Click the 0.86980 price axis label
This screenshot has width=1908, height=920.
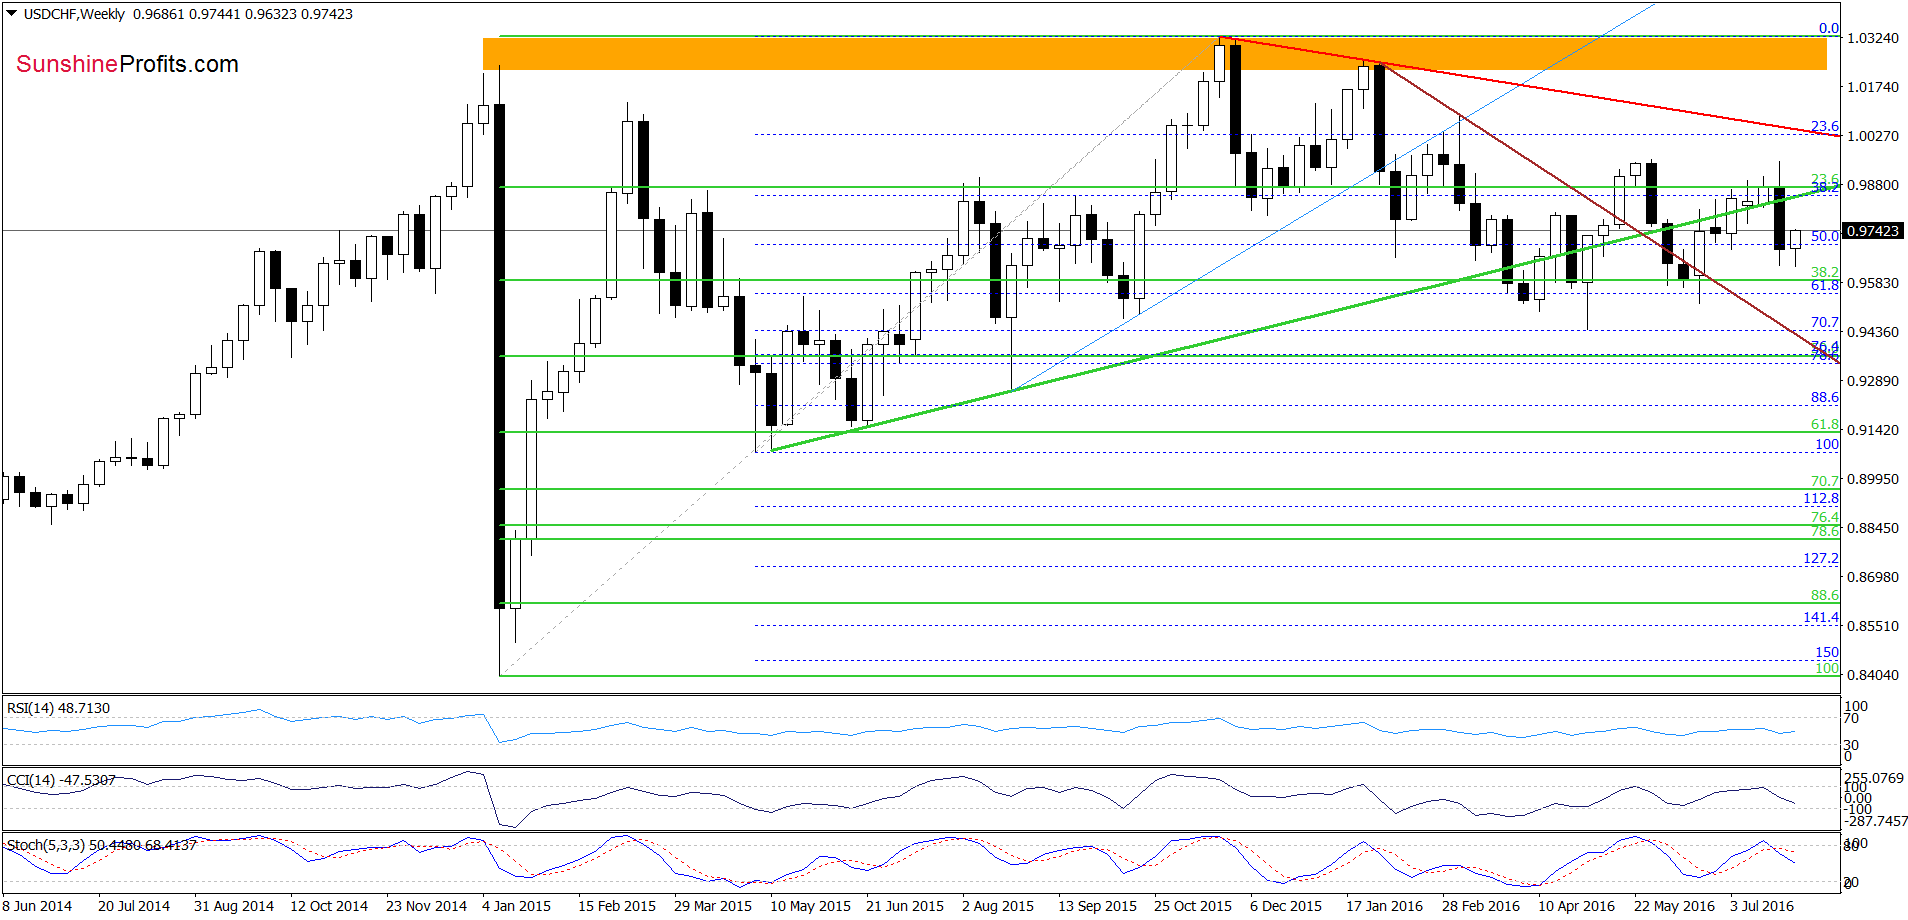[1872, 577]
